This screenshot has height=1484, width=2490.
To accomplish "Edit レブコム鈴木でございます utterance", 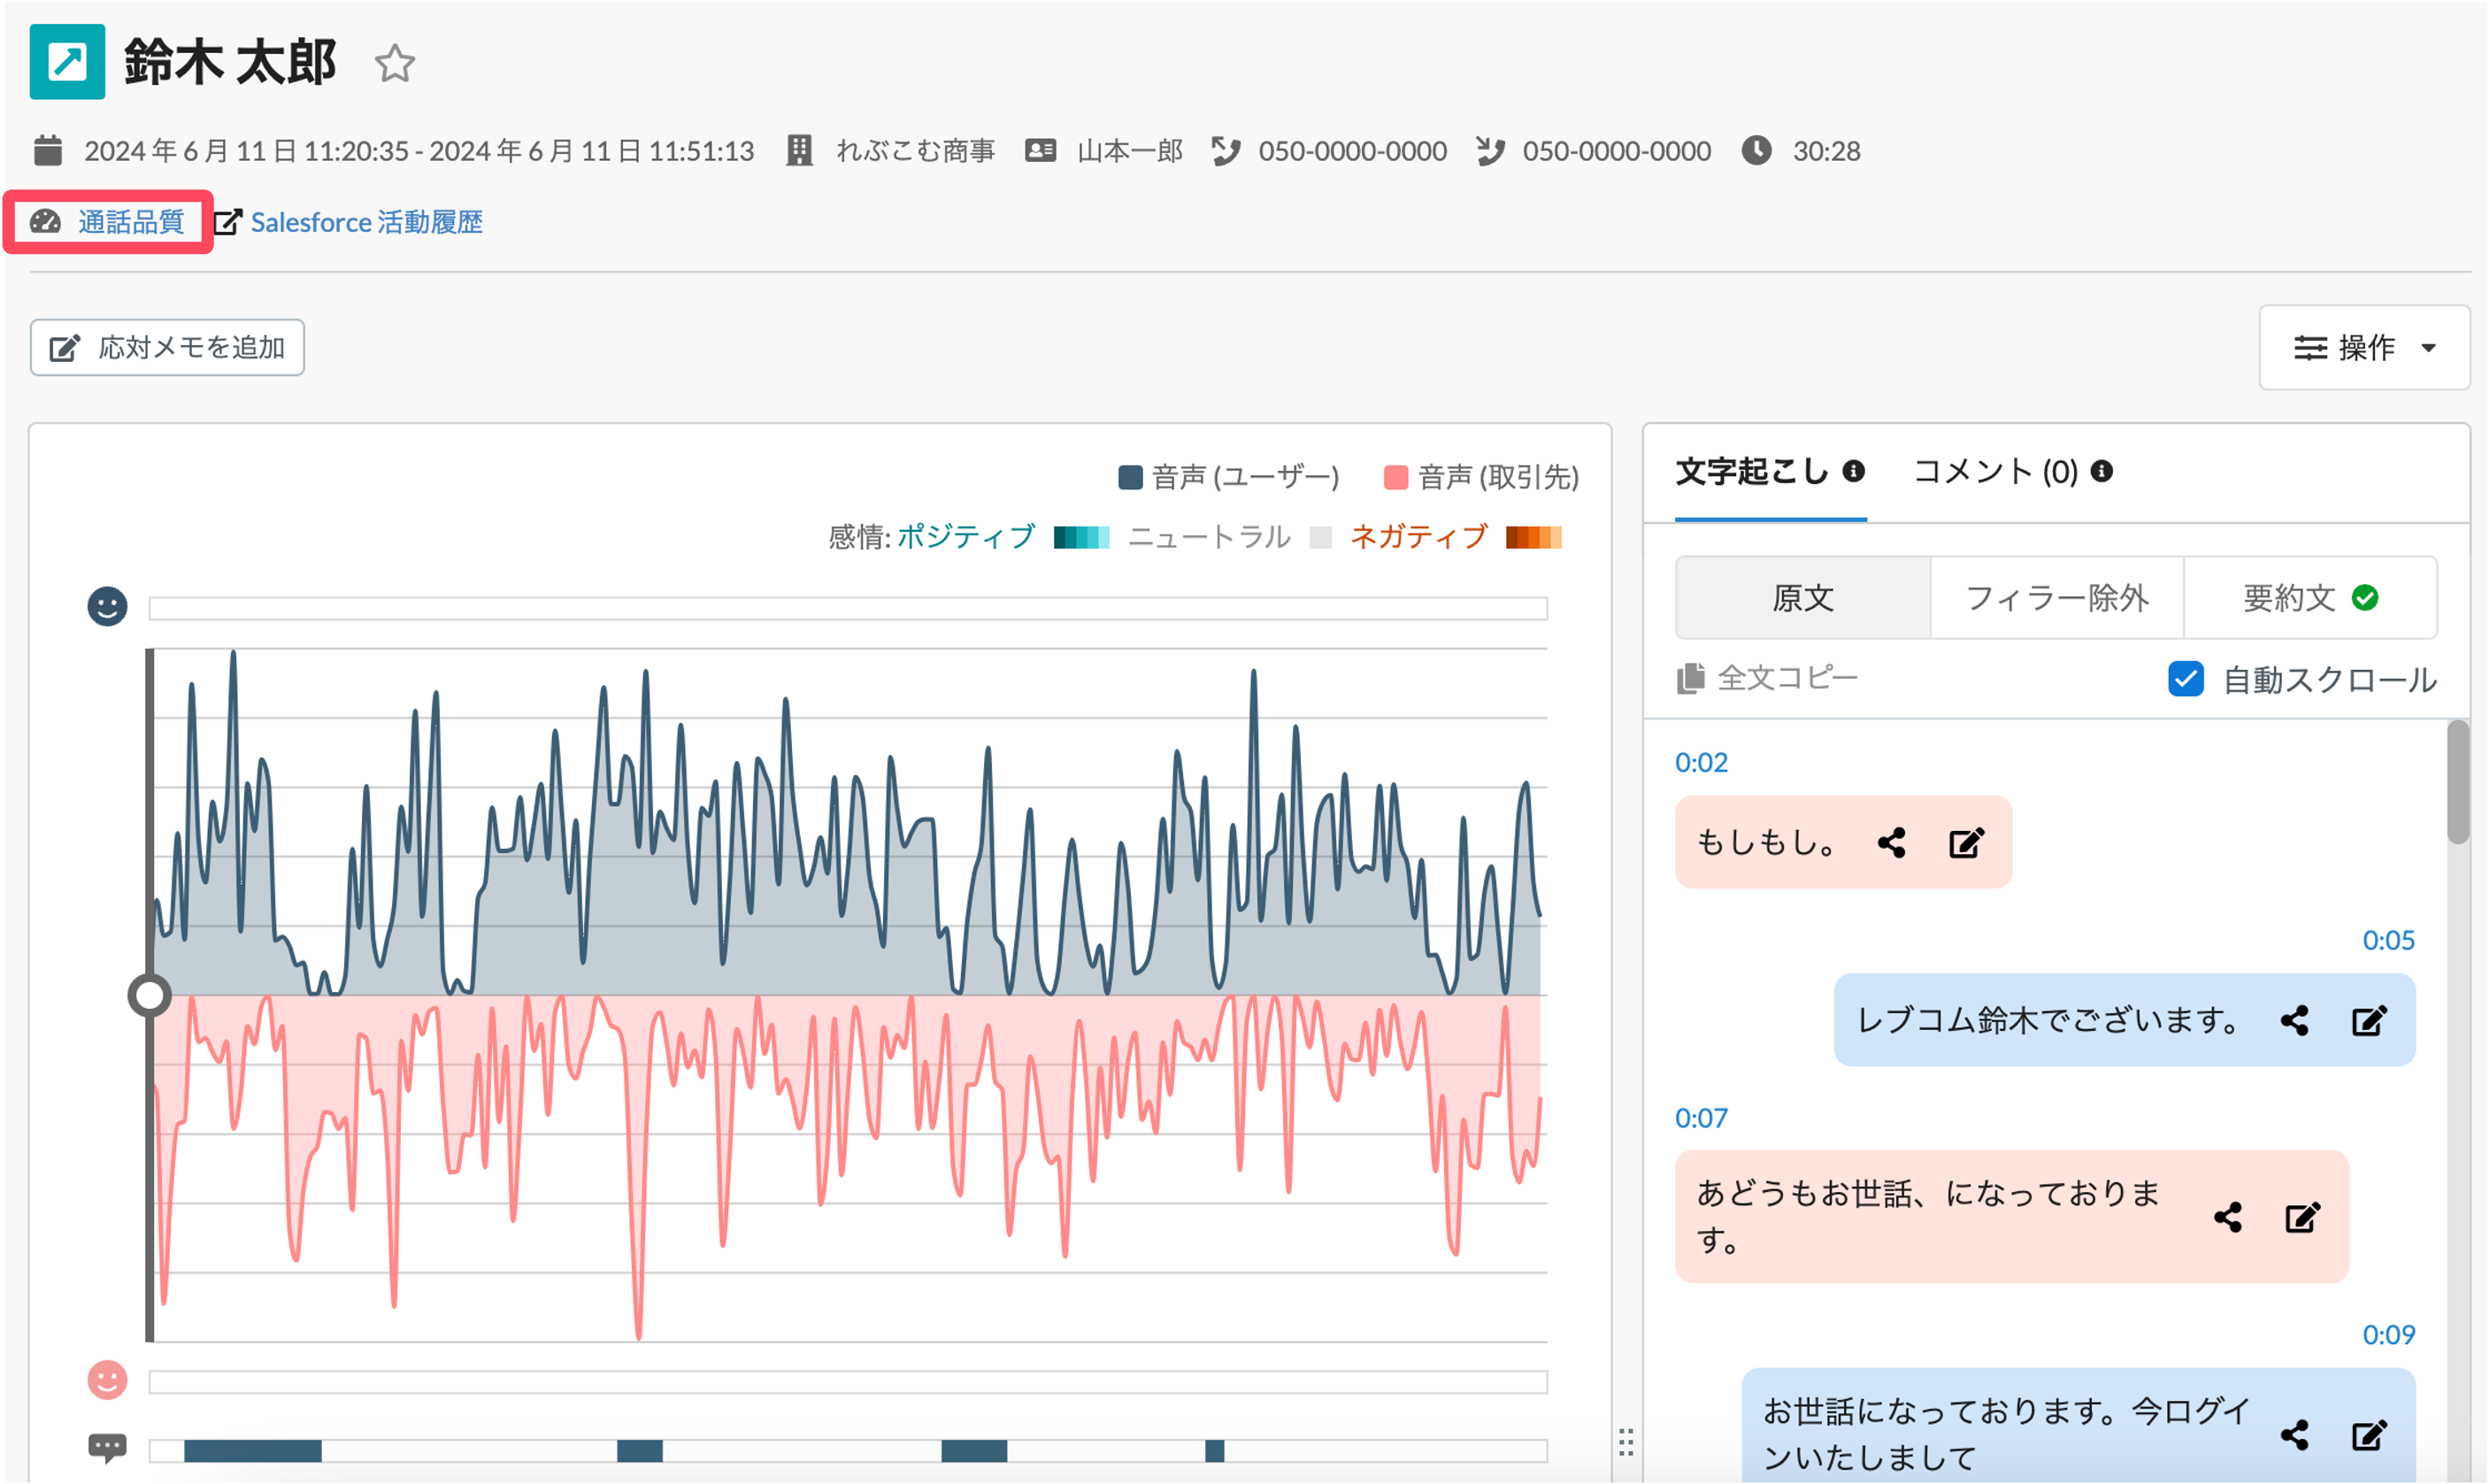I will click(2370, 1021).
